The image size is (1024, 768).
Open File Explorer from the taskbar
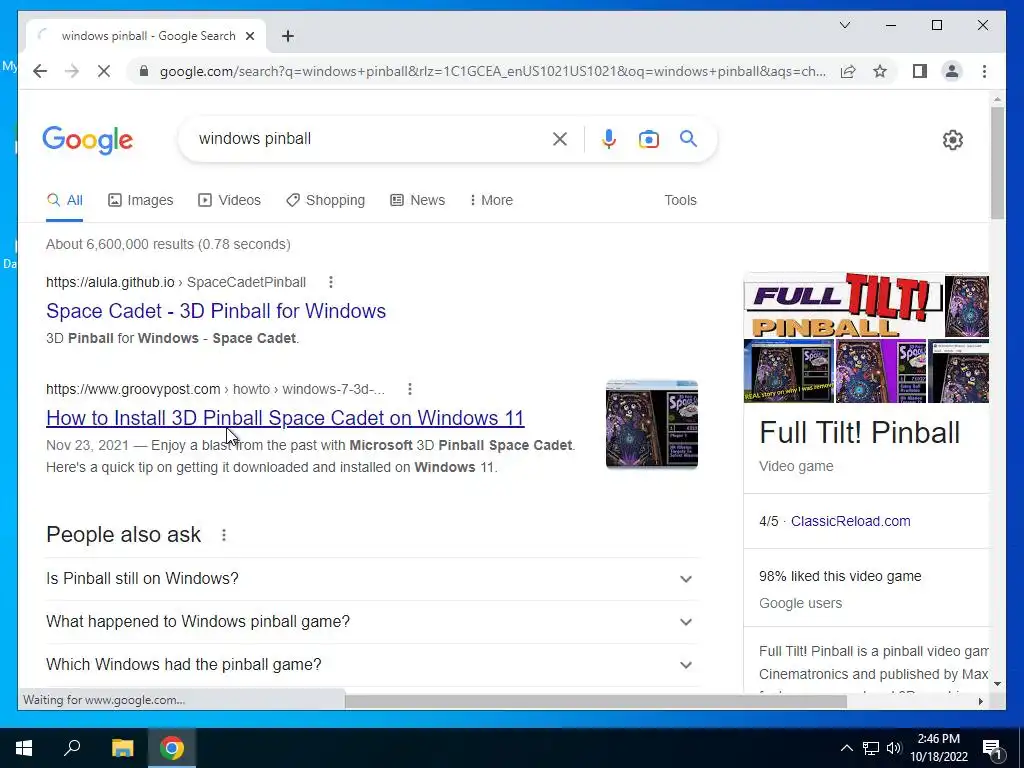(x=122, y=748)
